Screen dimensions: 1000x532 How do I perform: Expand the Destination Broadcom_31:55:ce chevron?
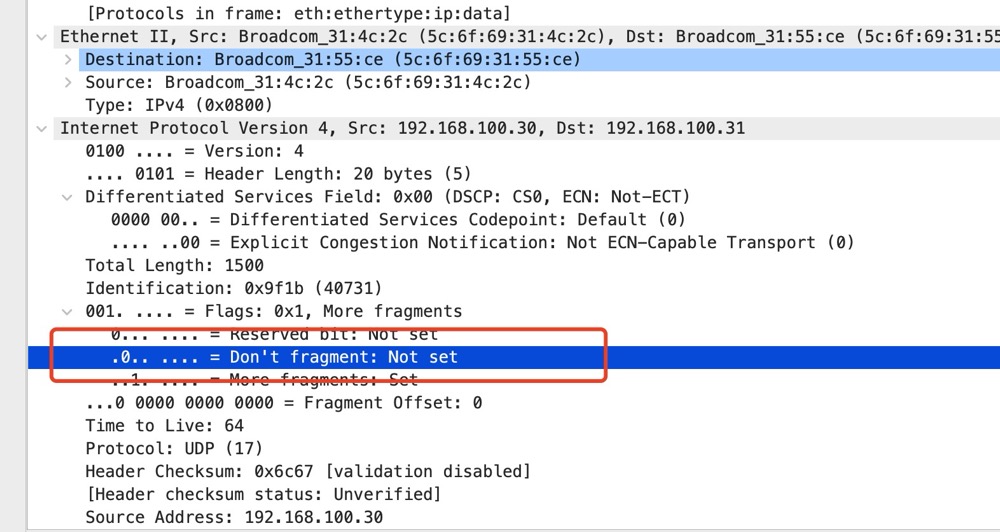67,60
